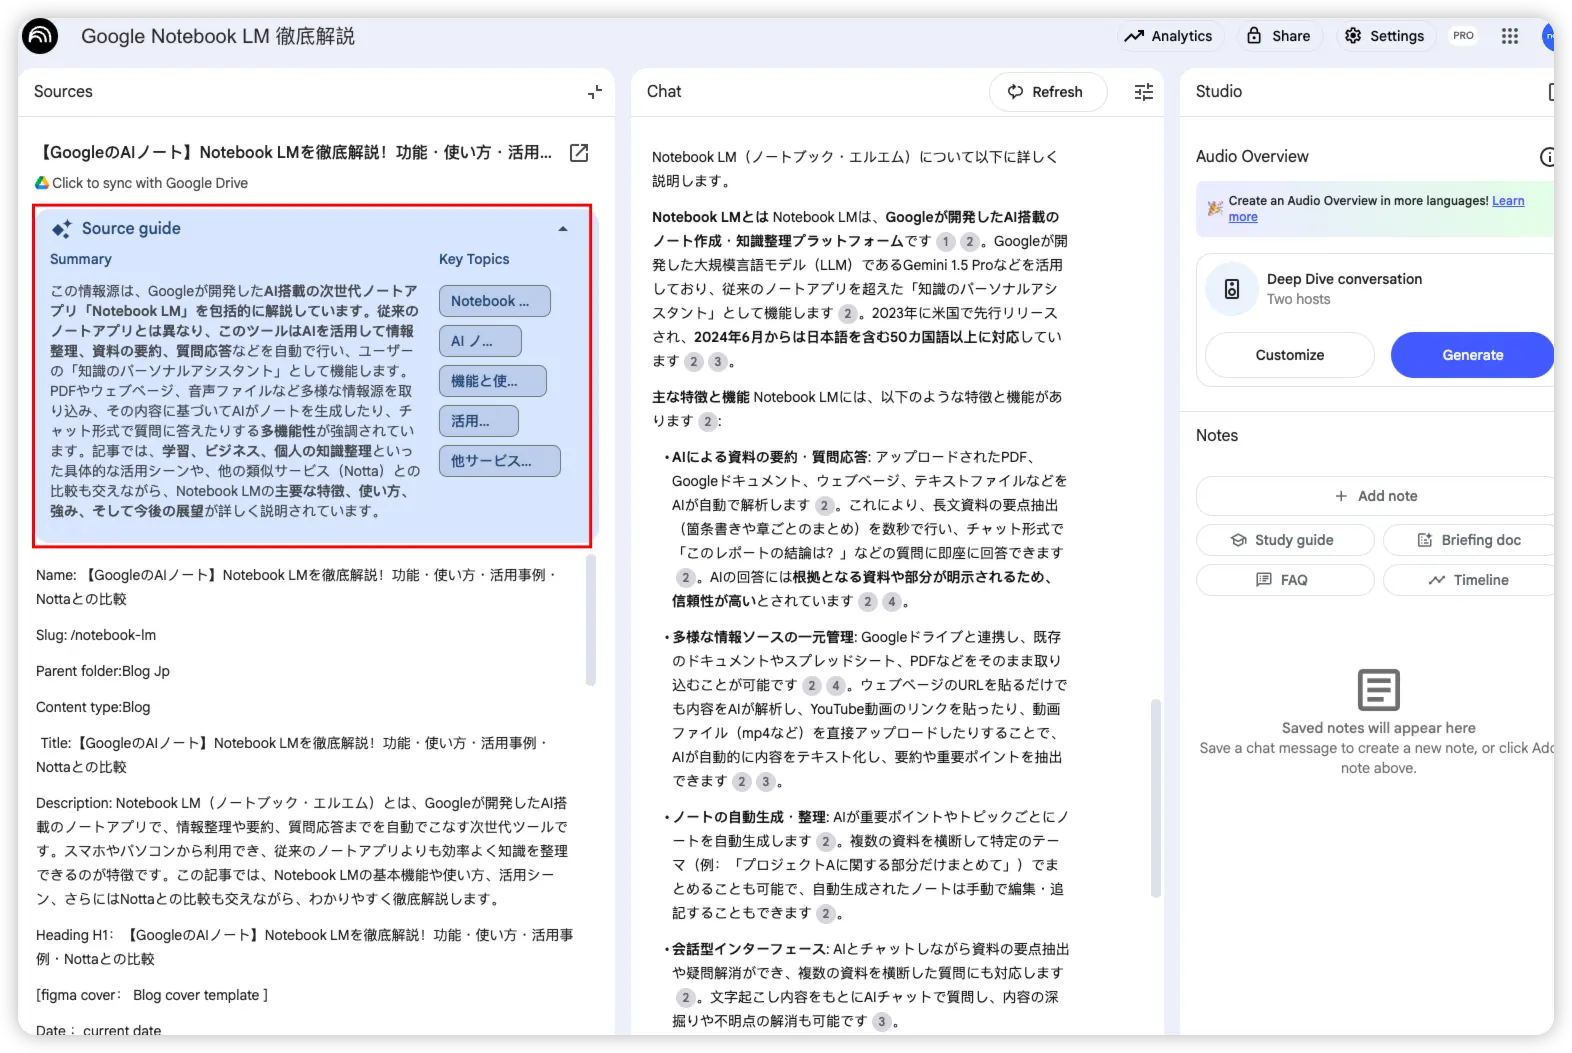
Task: Click the saved notes placeholder icon
Action: [1378, 690]
